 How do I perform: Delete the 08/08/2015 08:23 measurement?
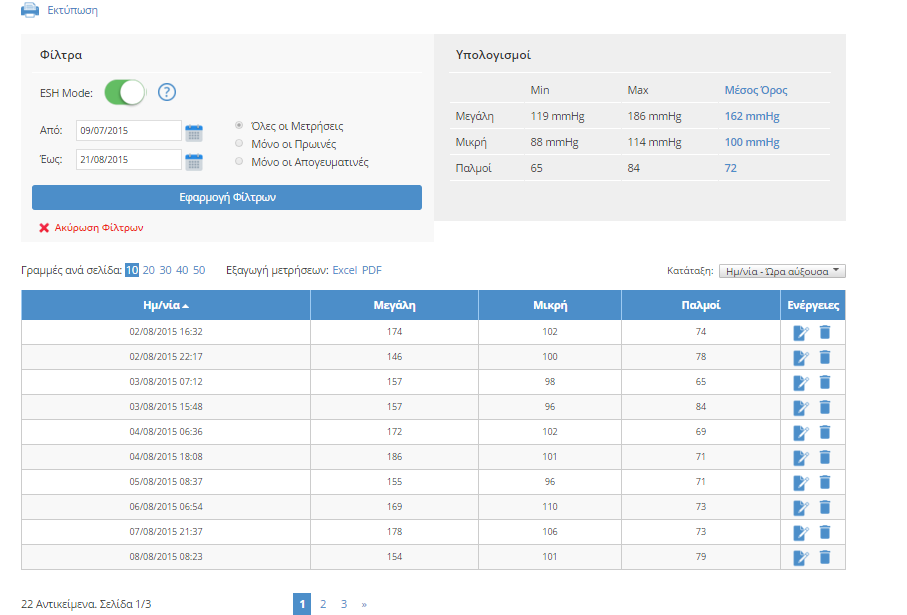tap(825, 557)
